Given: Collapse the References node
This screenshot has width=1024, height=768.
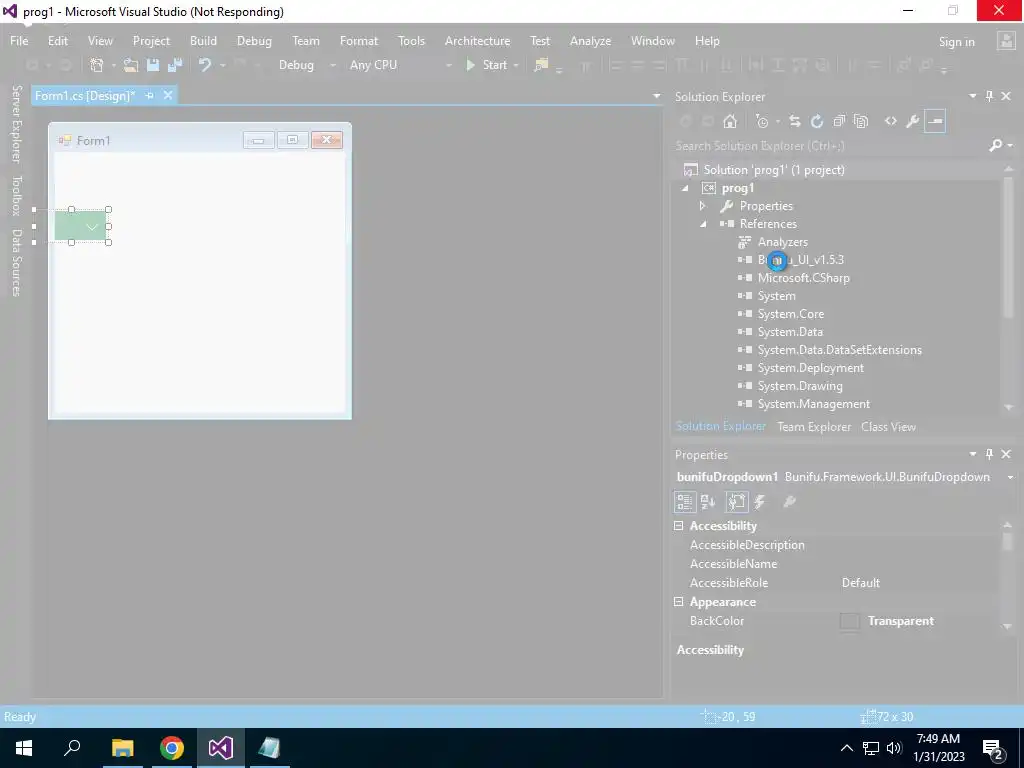Looking at the screenshot, I should [x=703, y=224].
